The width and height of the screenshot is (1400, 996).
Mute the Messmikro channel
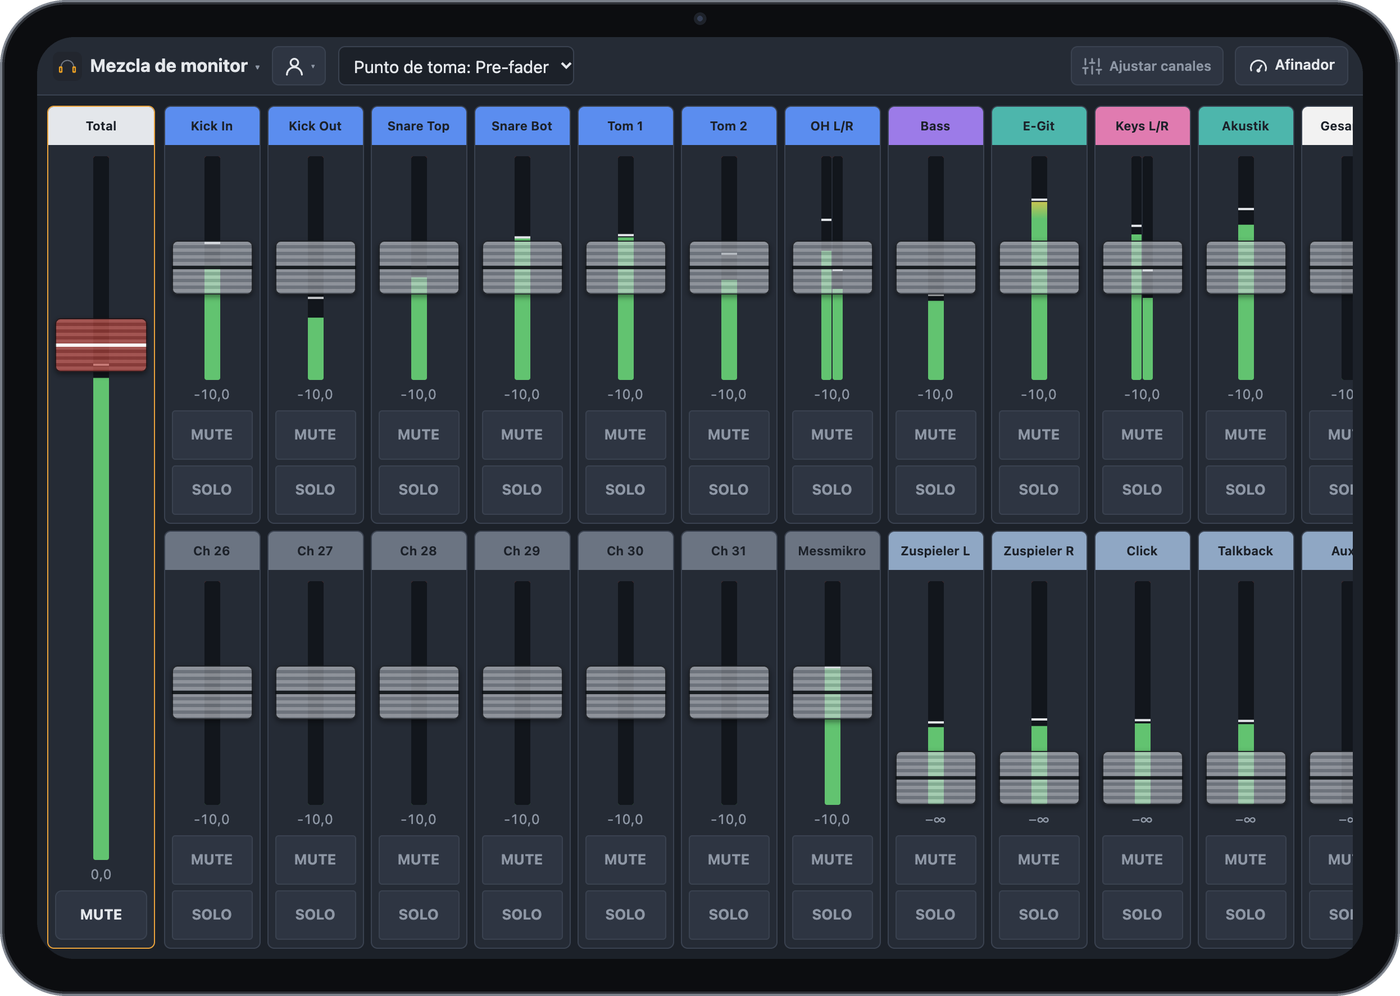(832, 859)
